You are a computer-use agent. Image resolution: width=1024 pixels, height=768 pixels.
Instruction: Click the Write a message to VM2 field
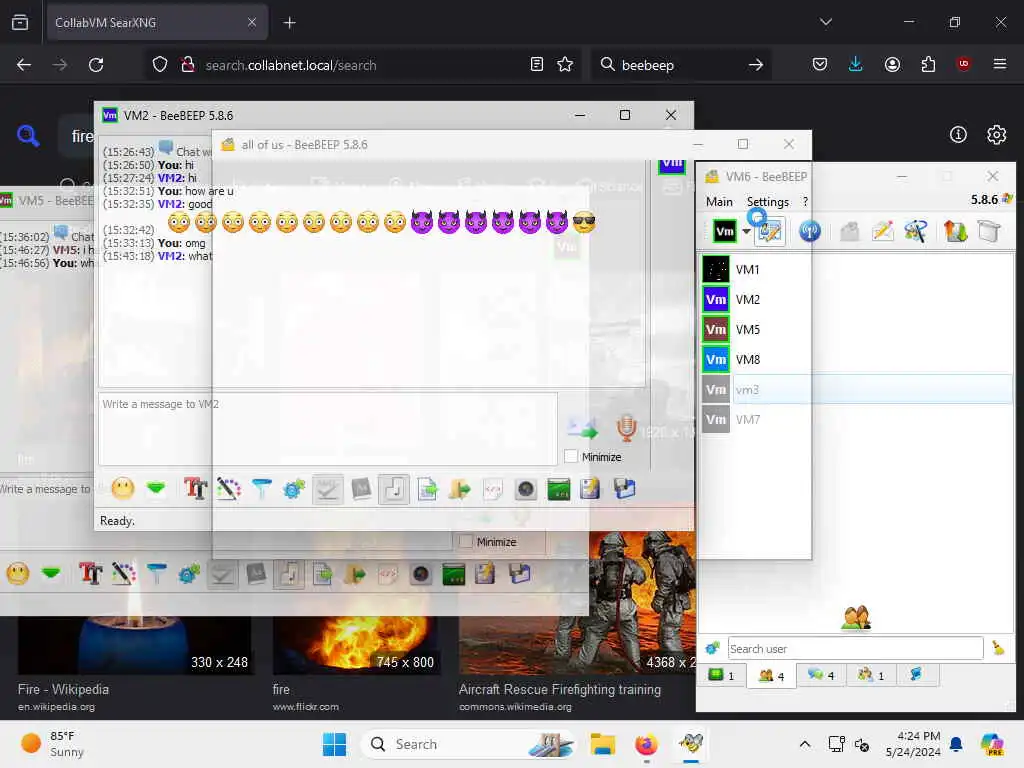[x=328, y=428]
